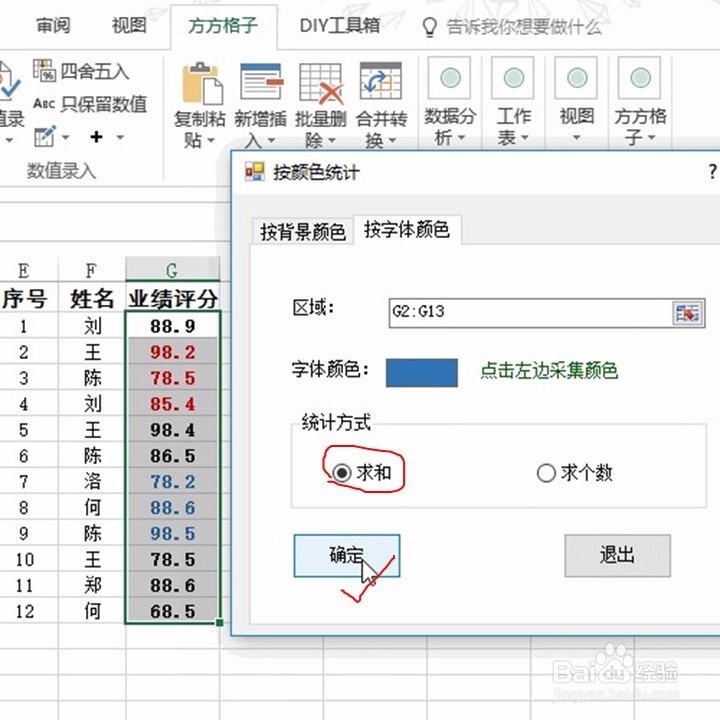Click the 确定 confirm button
This screenshot has height=720, width=720.
(347, 556)
